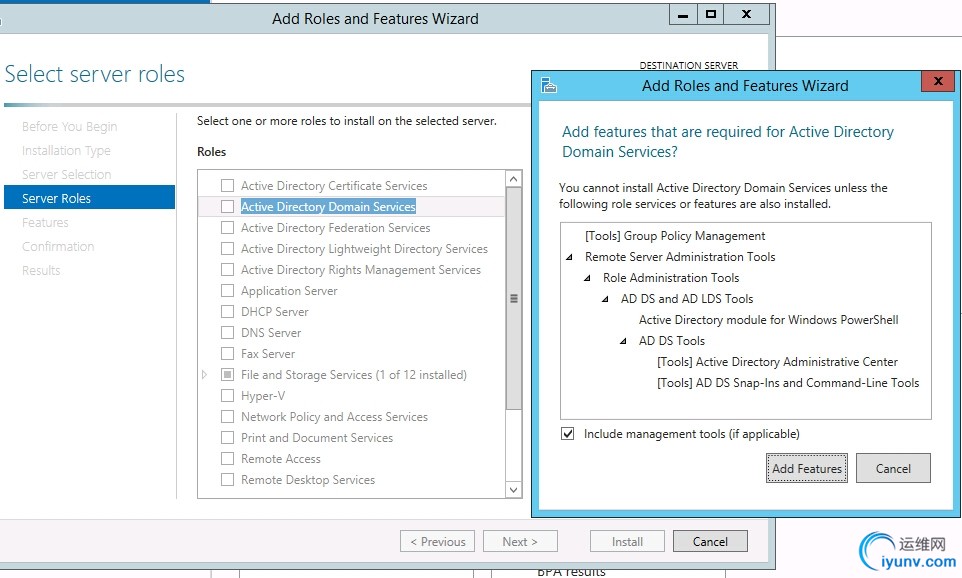Click the Install button
Image resolution: width=962 pixels, height=578 pixels.
(x=627, y=541)
